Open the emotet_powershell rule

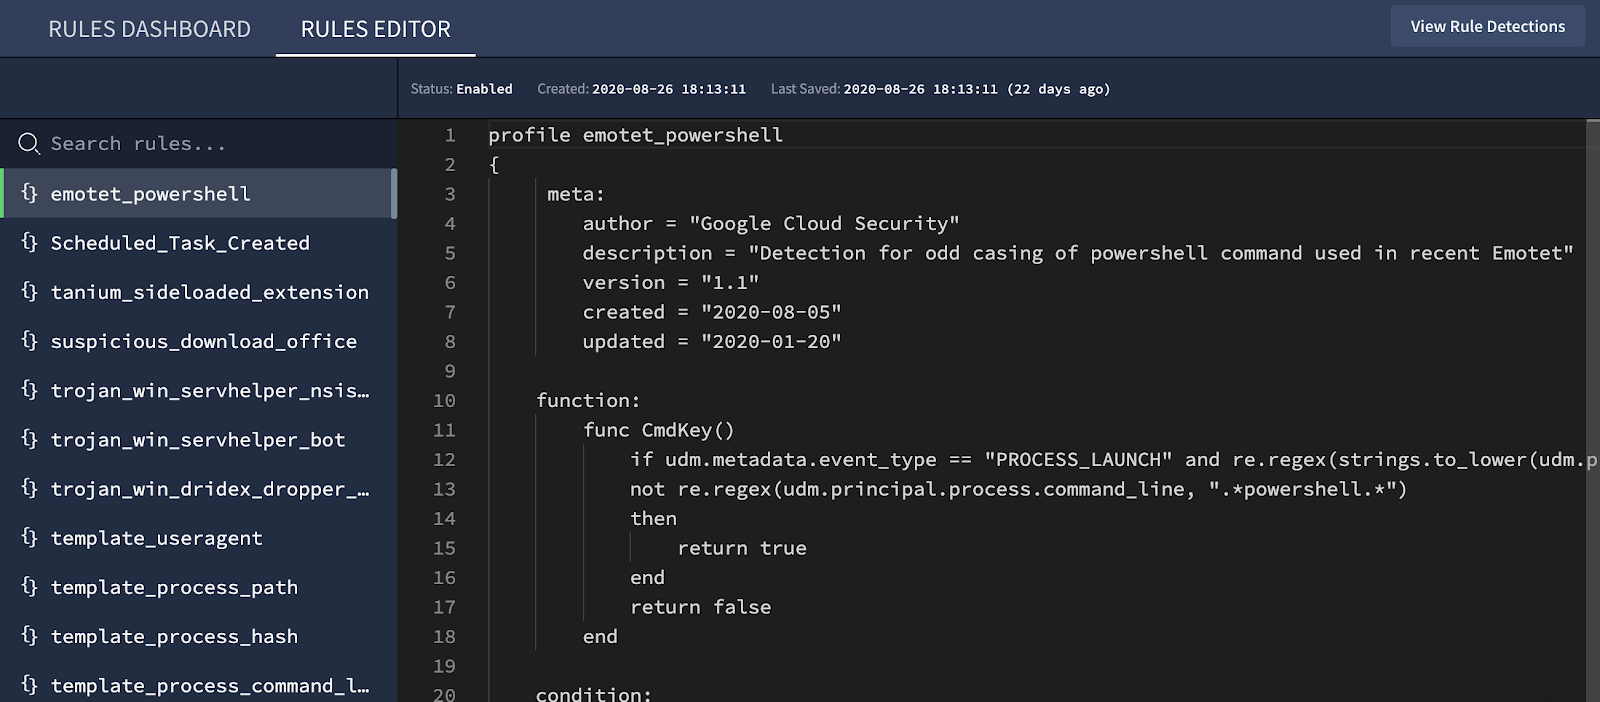click(x=198, y=193)
